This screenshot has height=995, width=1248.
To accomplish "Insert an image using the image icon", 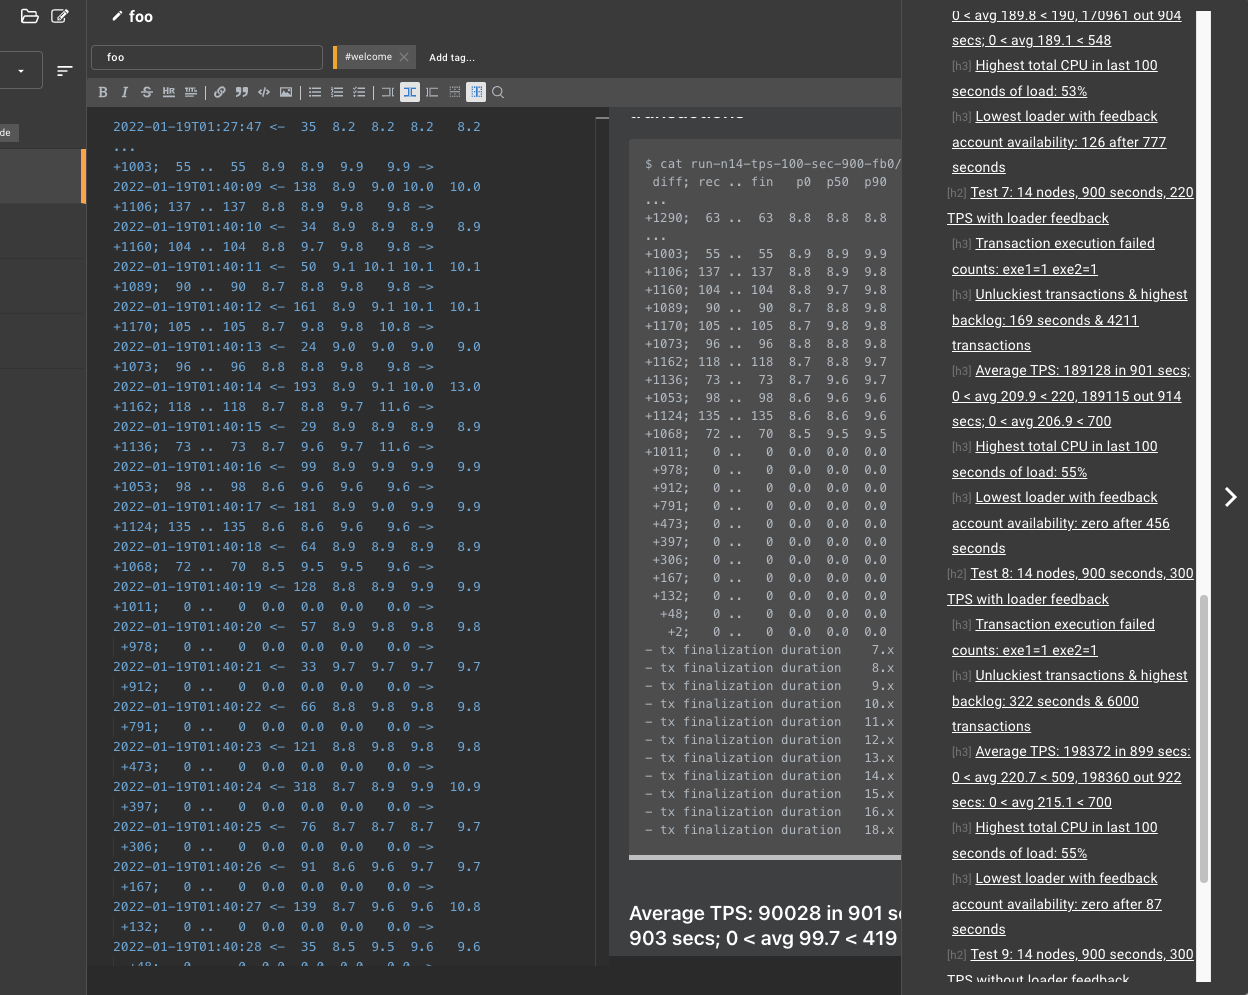I will (x=286, y=92).
